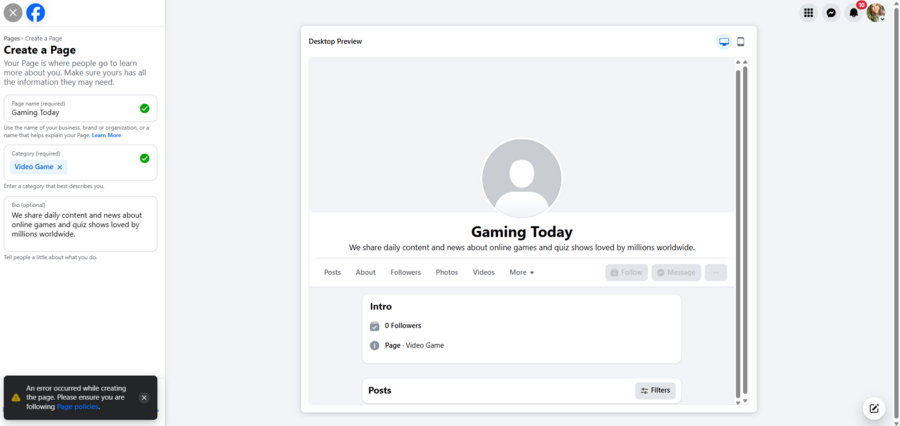Click the Intro heading
900x426 pixels.
click(381, 307)
